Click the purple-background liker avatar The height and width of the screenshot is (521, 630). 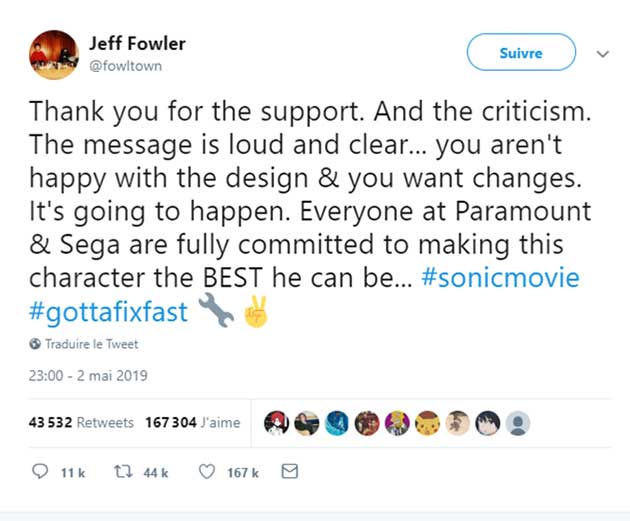(x=397, y=423)
